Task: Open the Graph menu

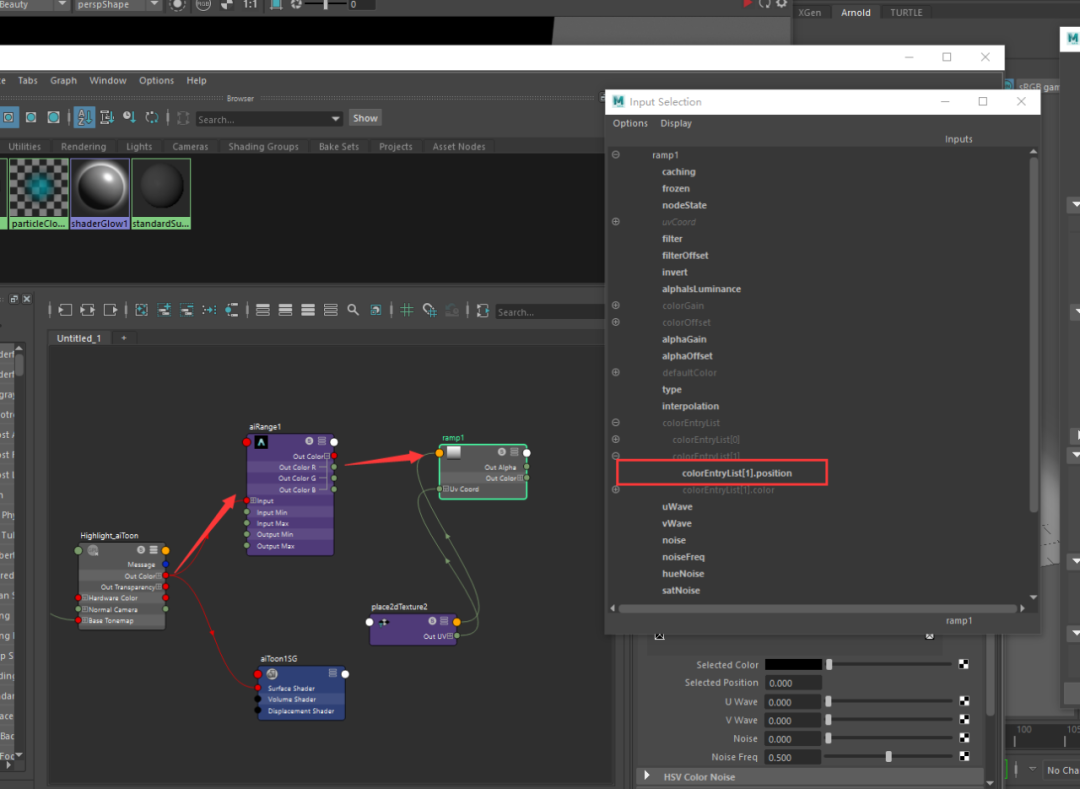Action: point(63,81)
